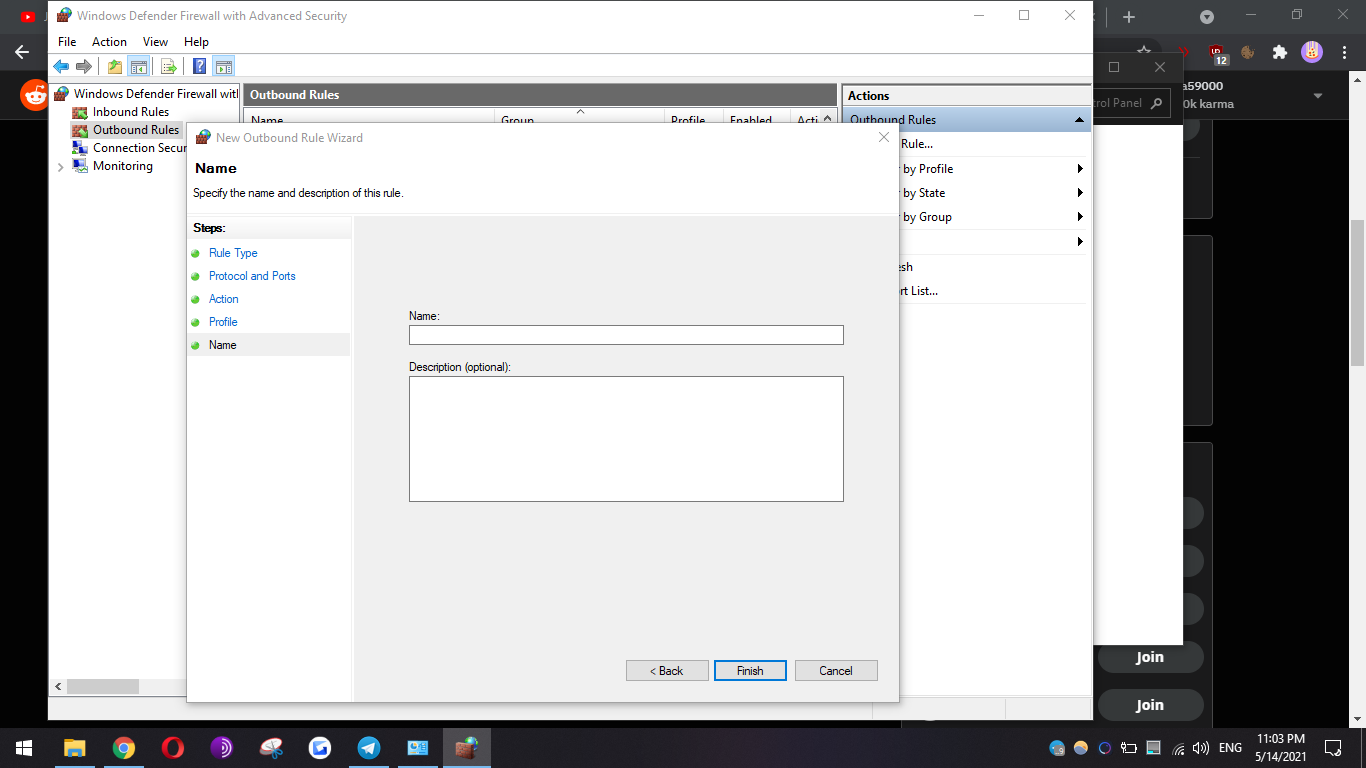Click the folder icon with green arrow in toolbar

[x=114, y=66]
